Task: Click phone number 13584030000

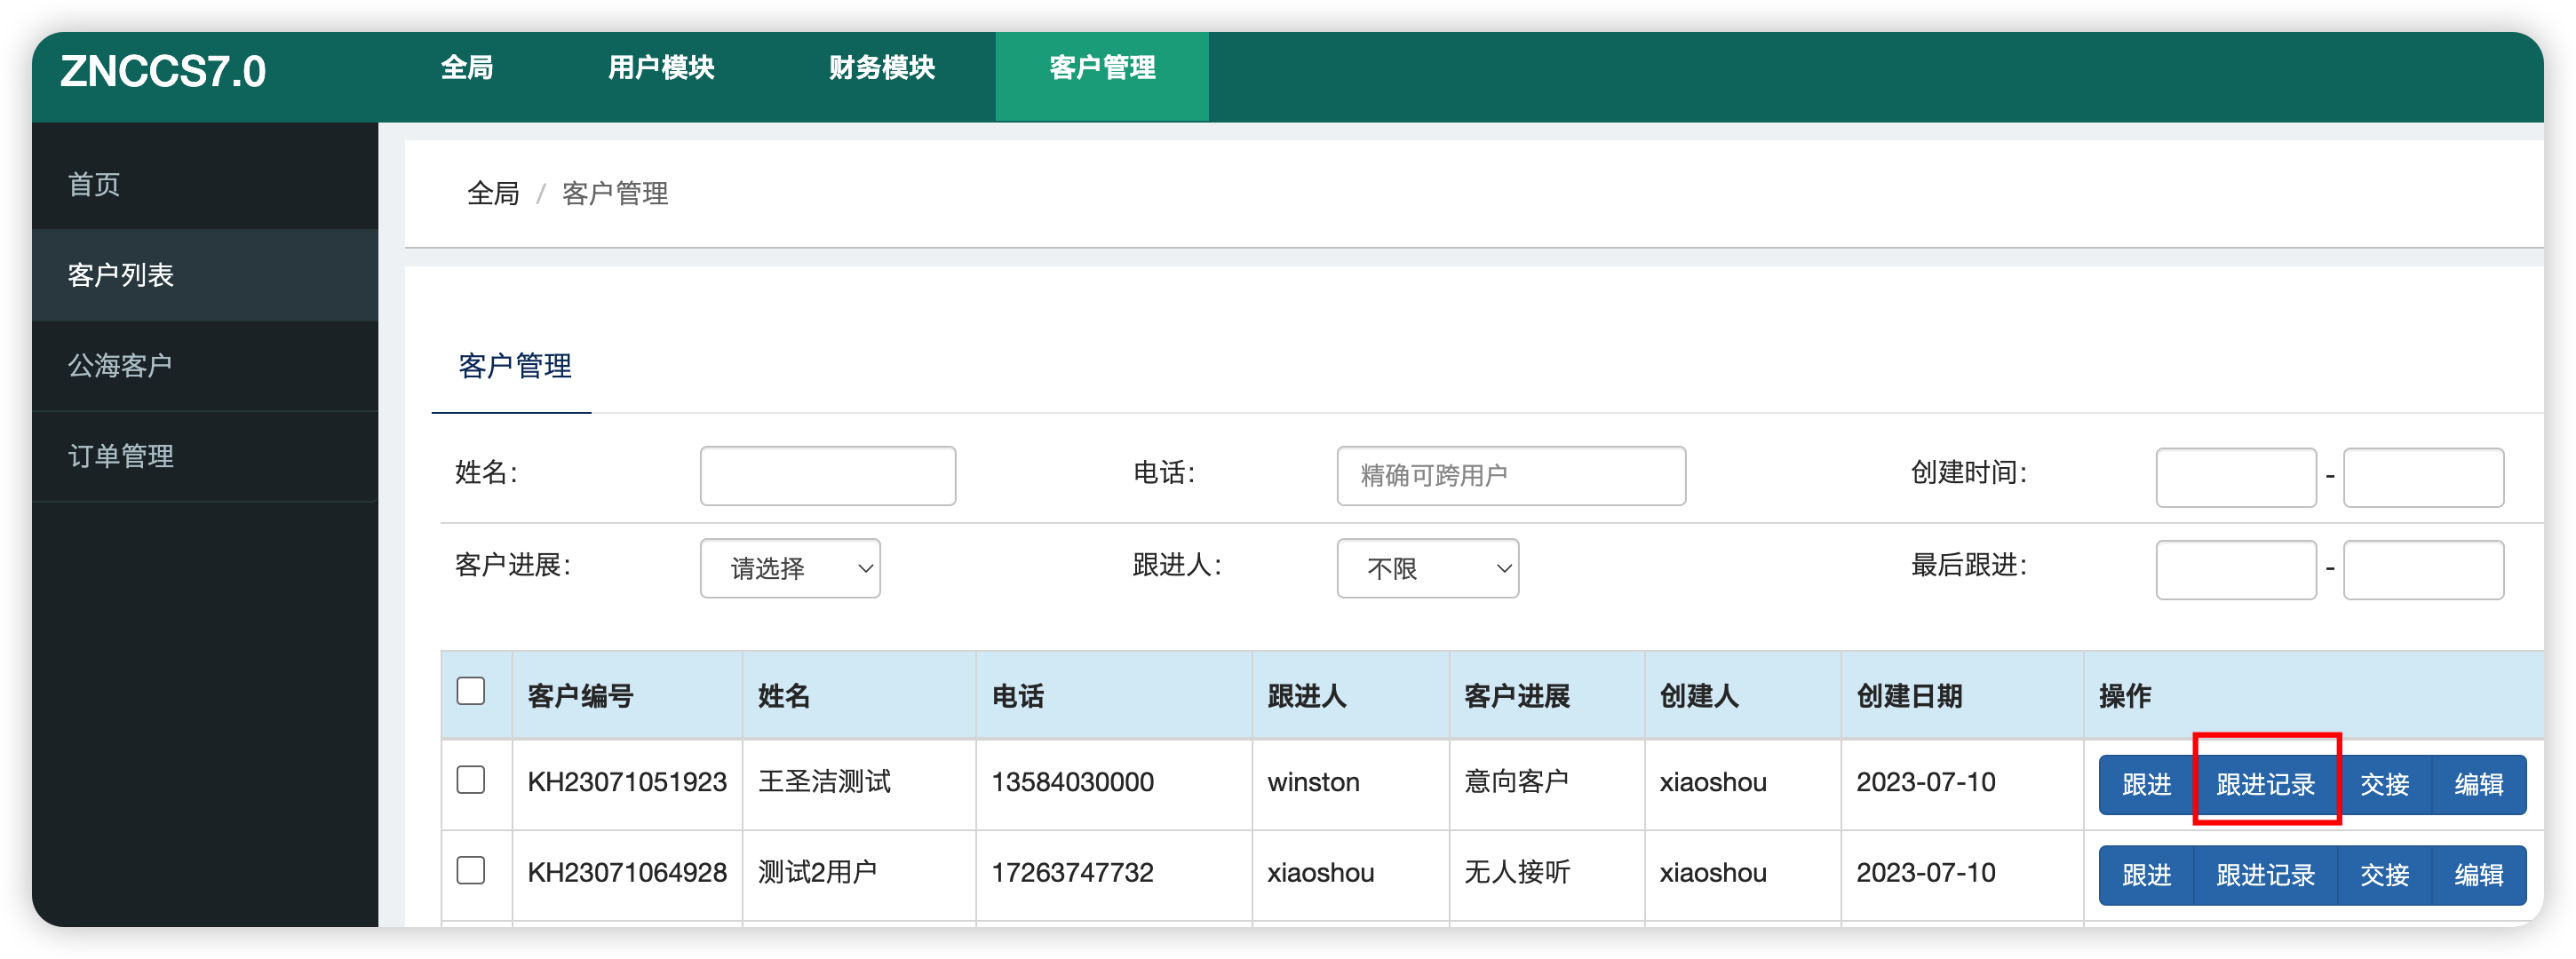Action: coord(1072,782)
